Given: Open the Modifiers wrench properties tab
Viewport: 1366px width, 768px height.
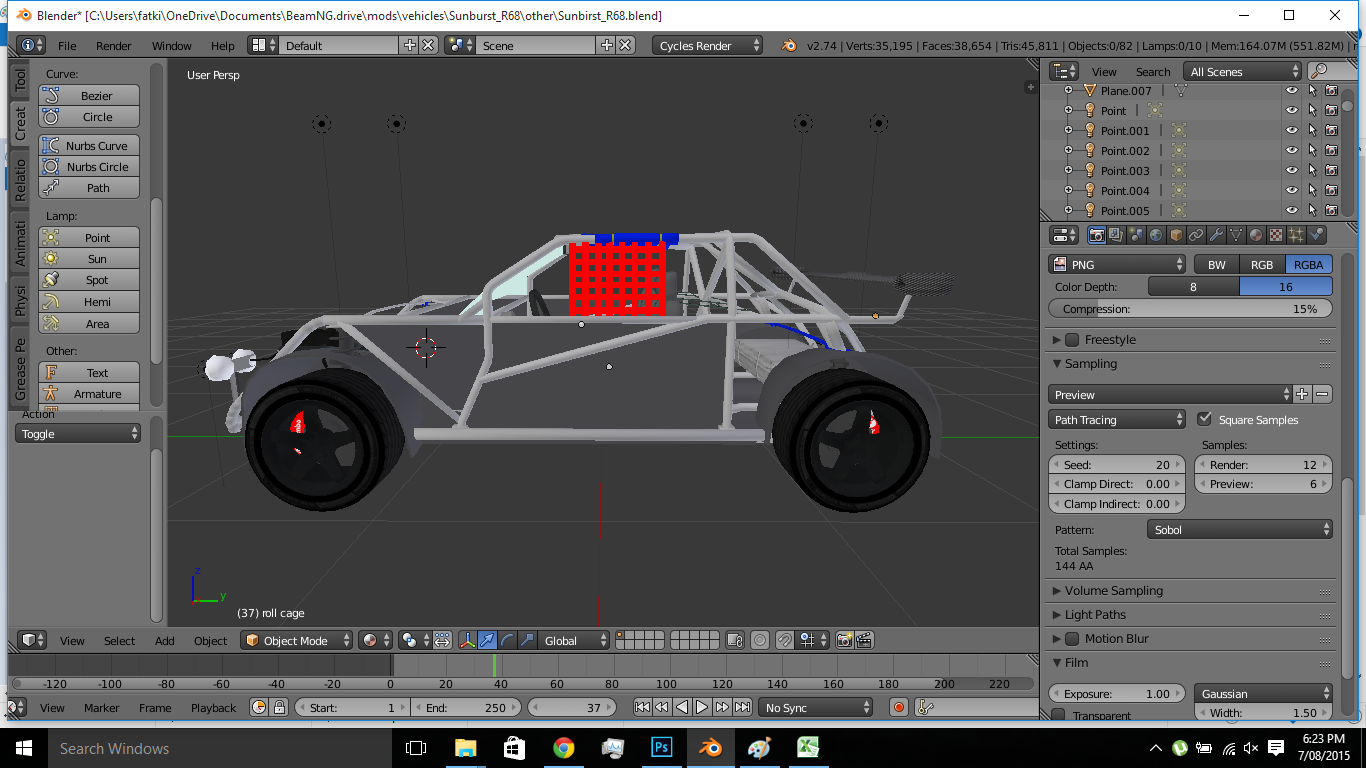Looking at the screenshot, I should click(x=1216, y=235).
